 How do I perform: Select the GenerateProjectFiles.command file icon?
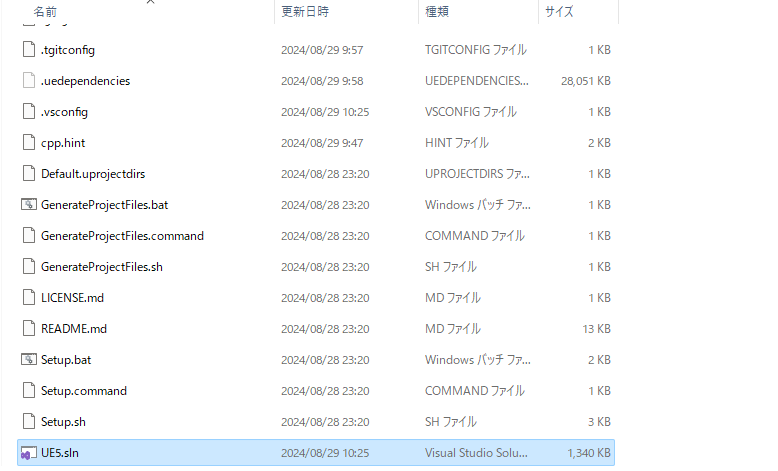click(29, 236)
